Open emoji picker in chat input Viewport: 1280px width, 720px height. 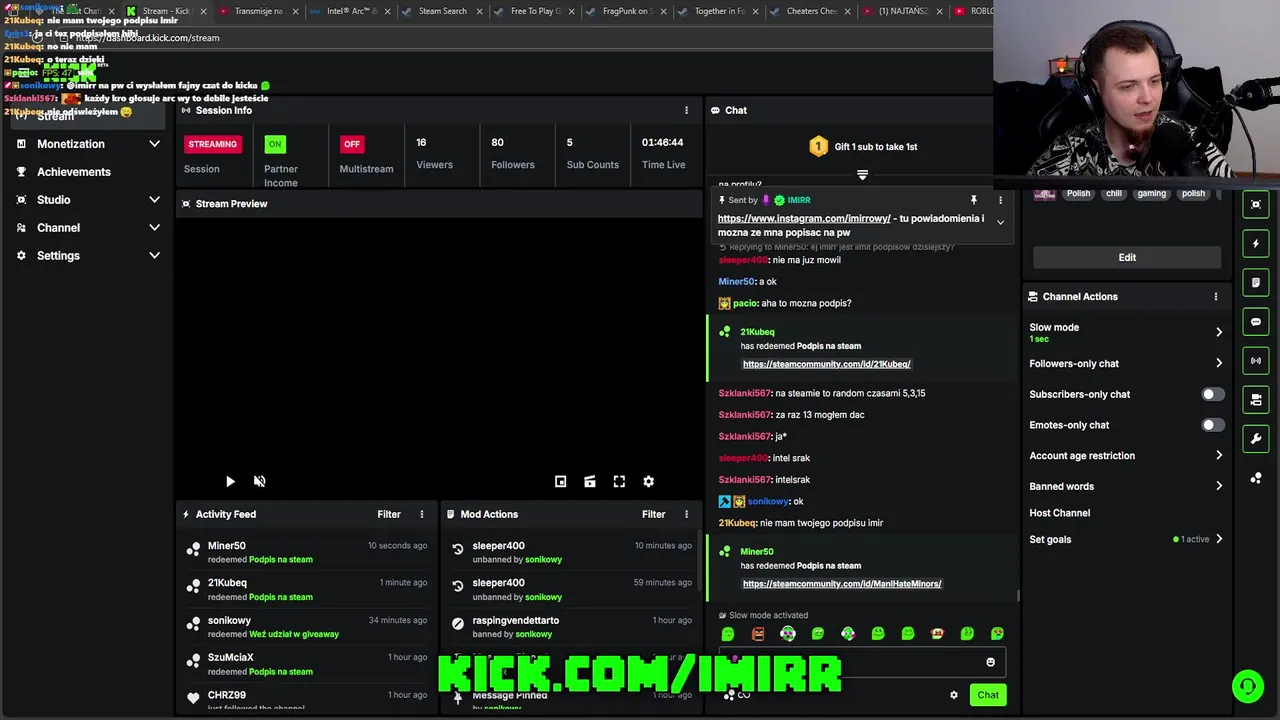click(x=990, y=662)
